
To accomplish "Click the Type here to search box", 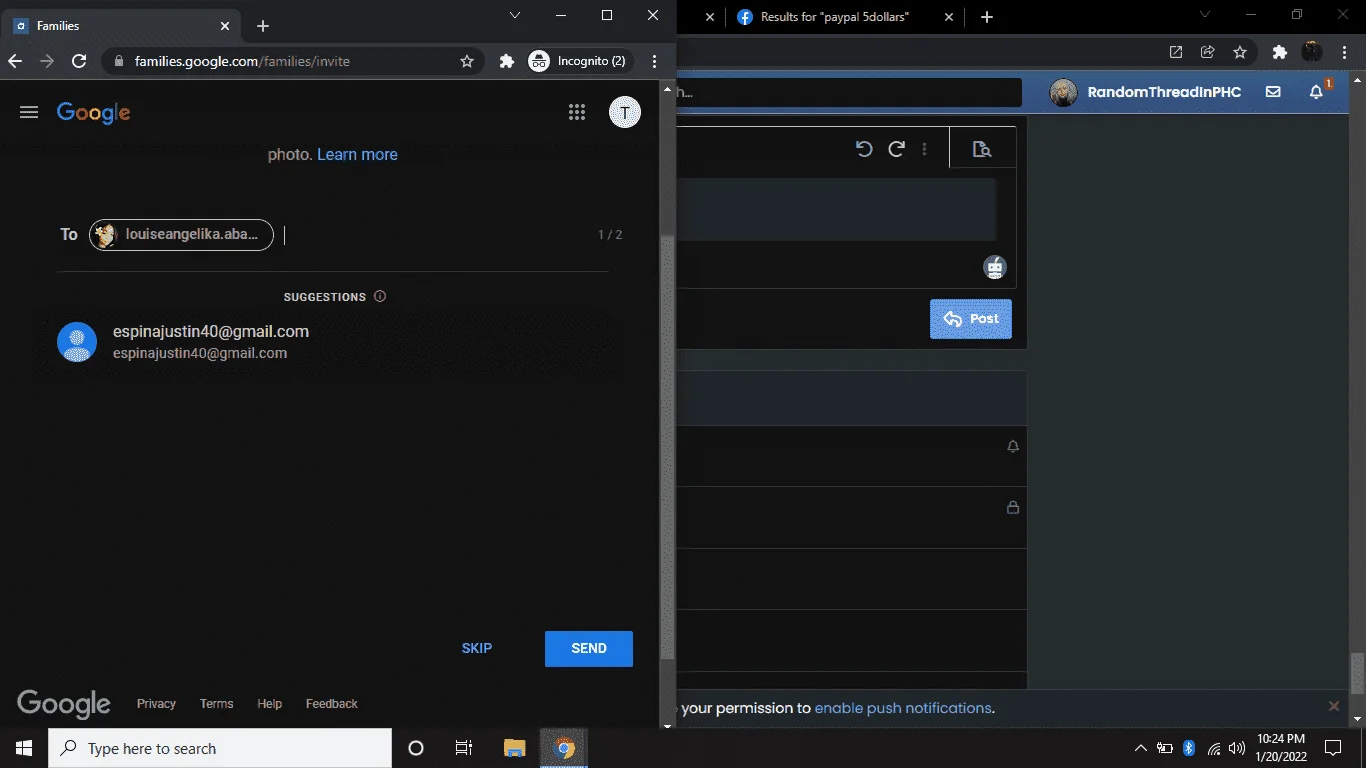I will coord(220,748).
